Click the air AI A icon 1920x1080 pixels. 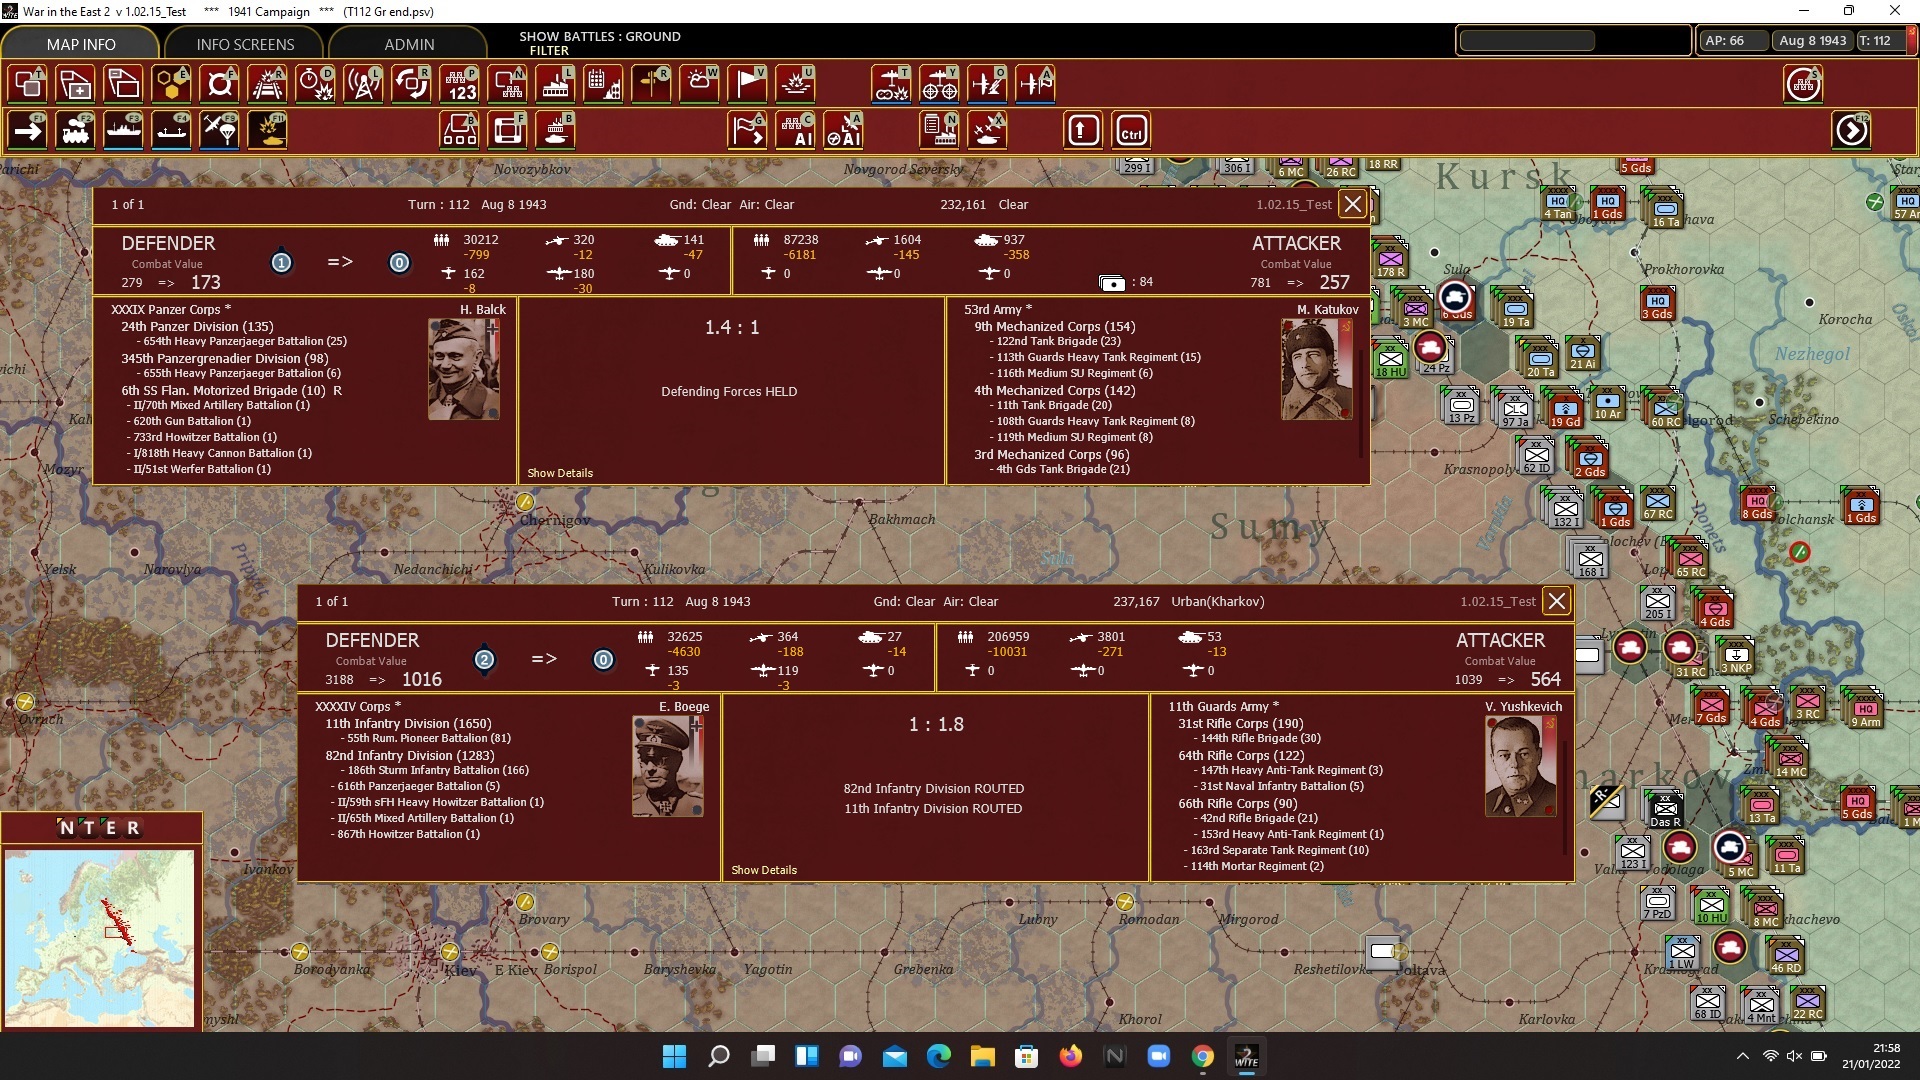click(844, 131)
